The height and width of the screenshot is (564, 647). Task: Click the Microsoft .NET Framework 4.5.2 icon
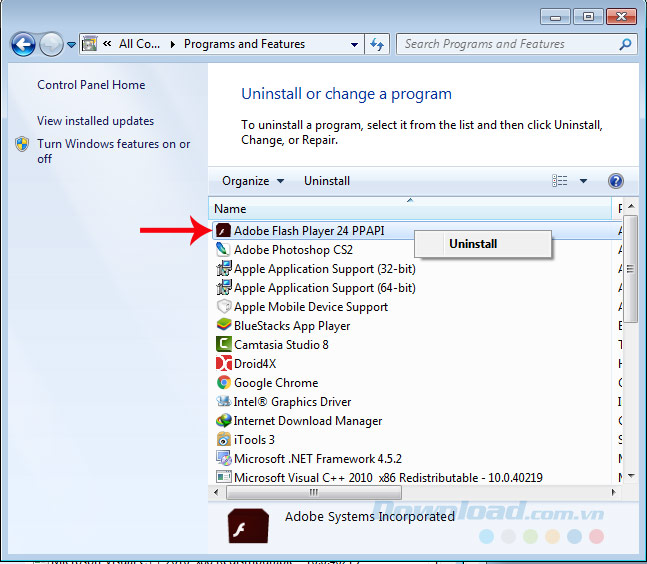[x=224, y=458]
